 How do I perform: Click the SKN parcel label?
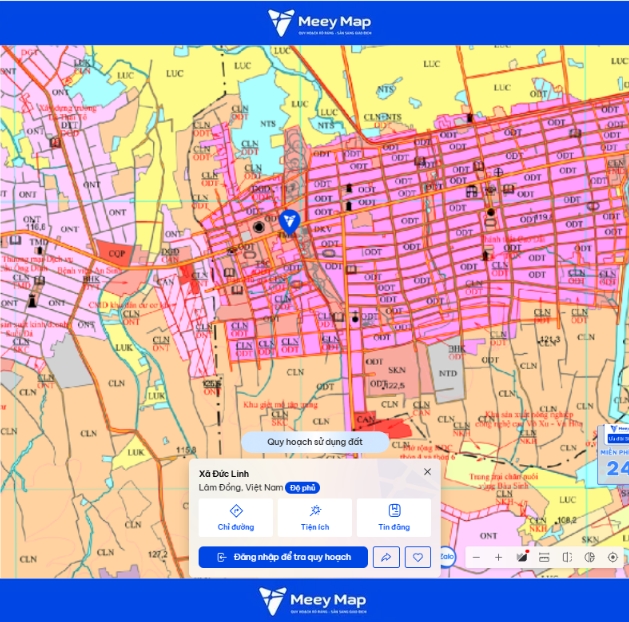tap(397, 370)
